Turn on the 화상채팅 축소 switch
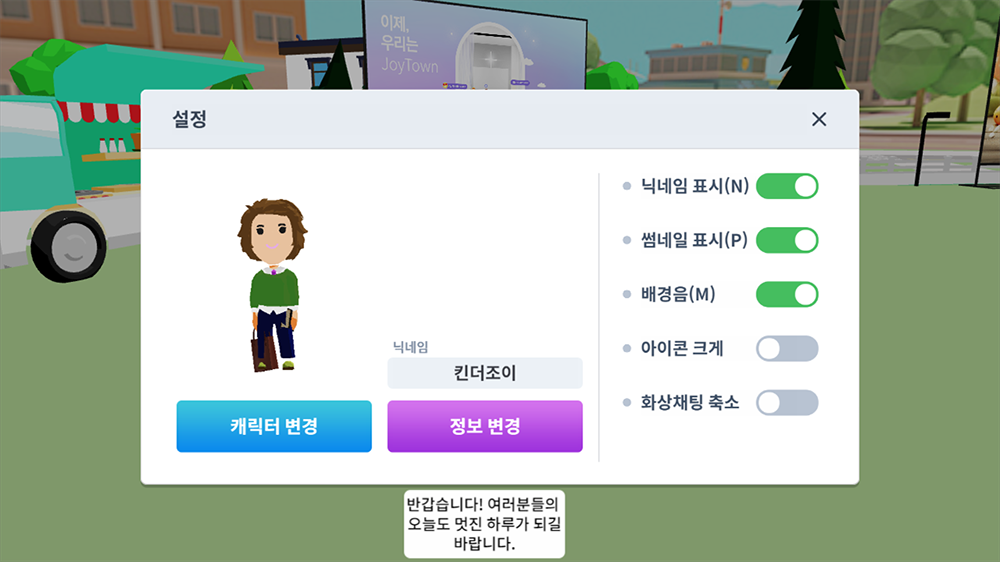 pyautogui.click(x=787, y=403)
